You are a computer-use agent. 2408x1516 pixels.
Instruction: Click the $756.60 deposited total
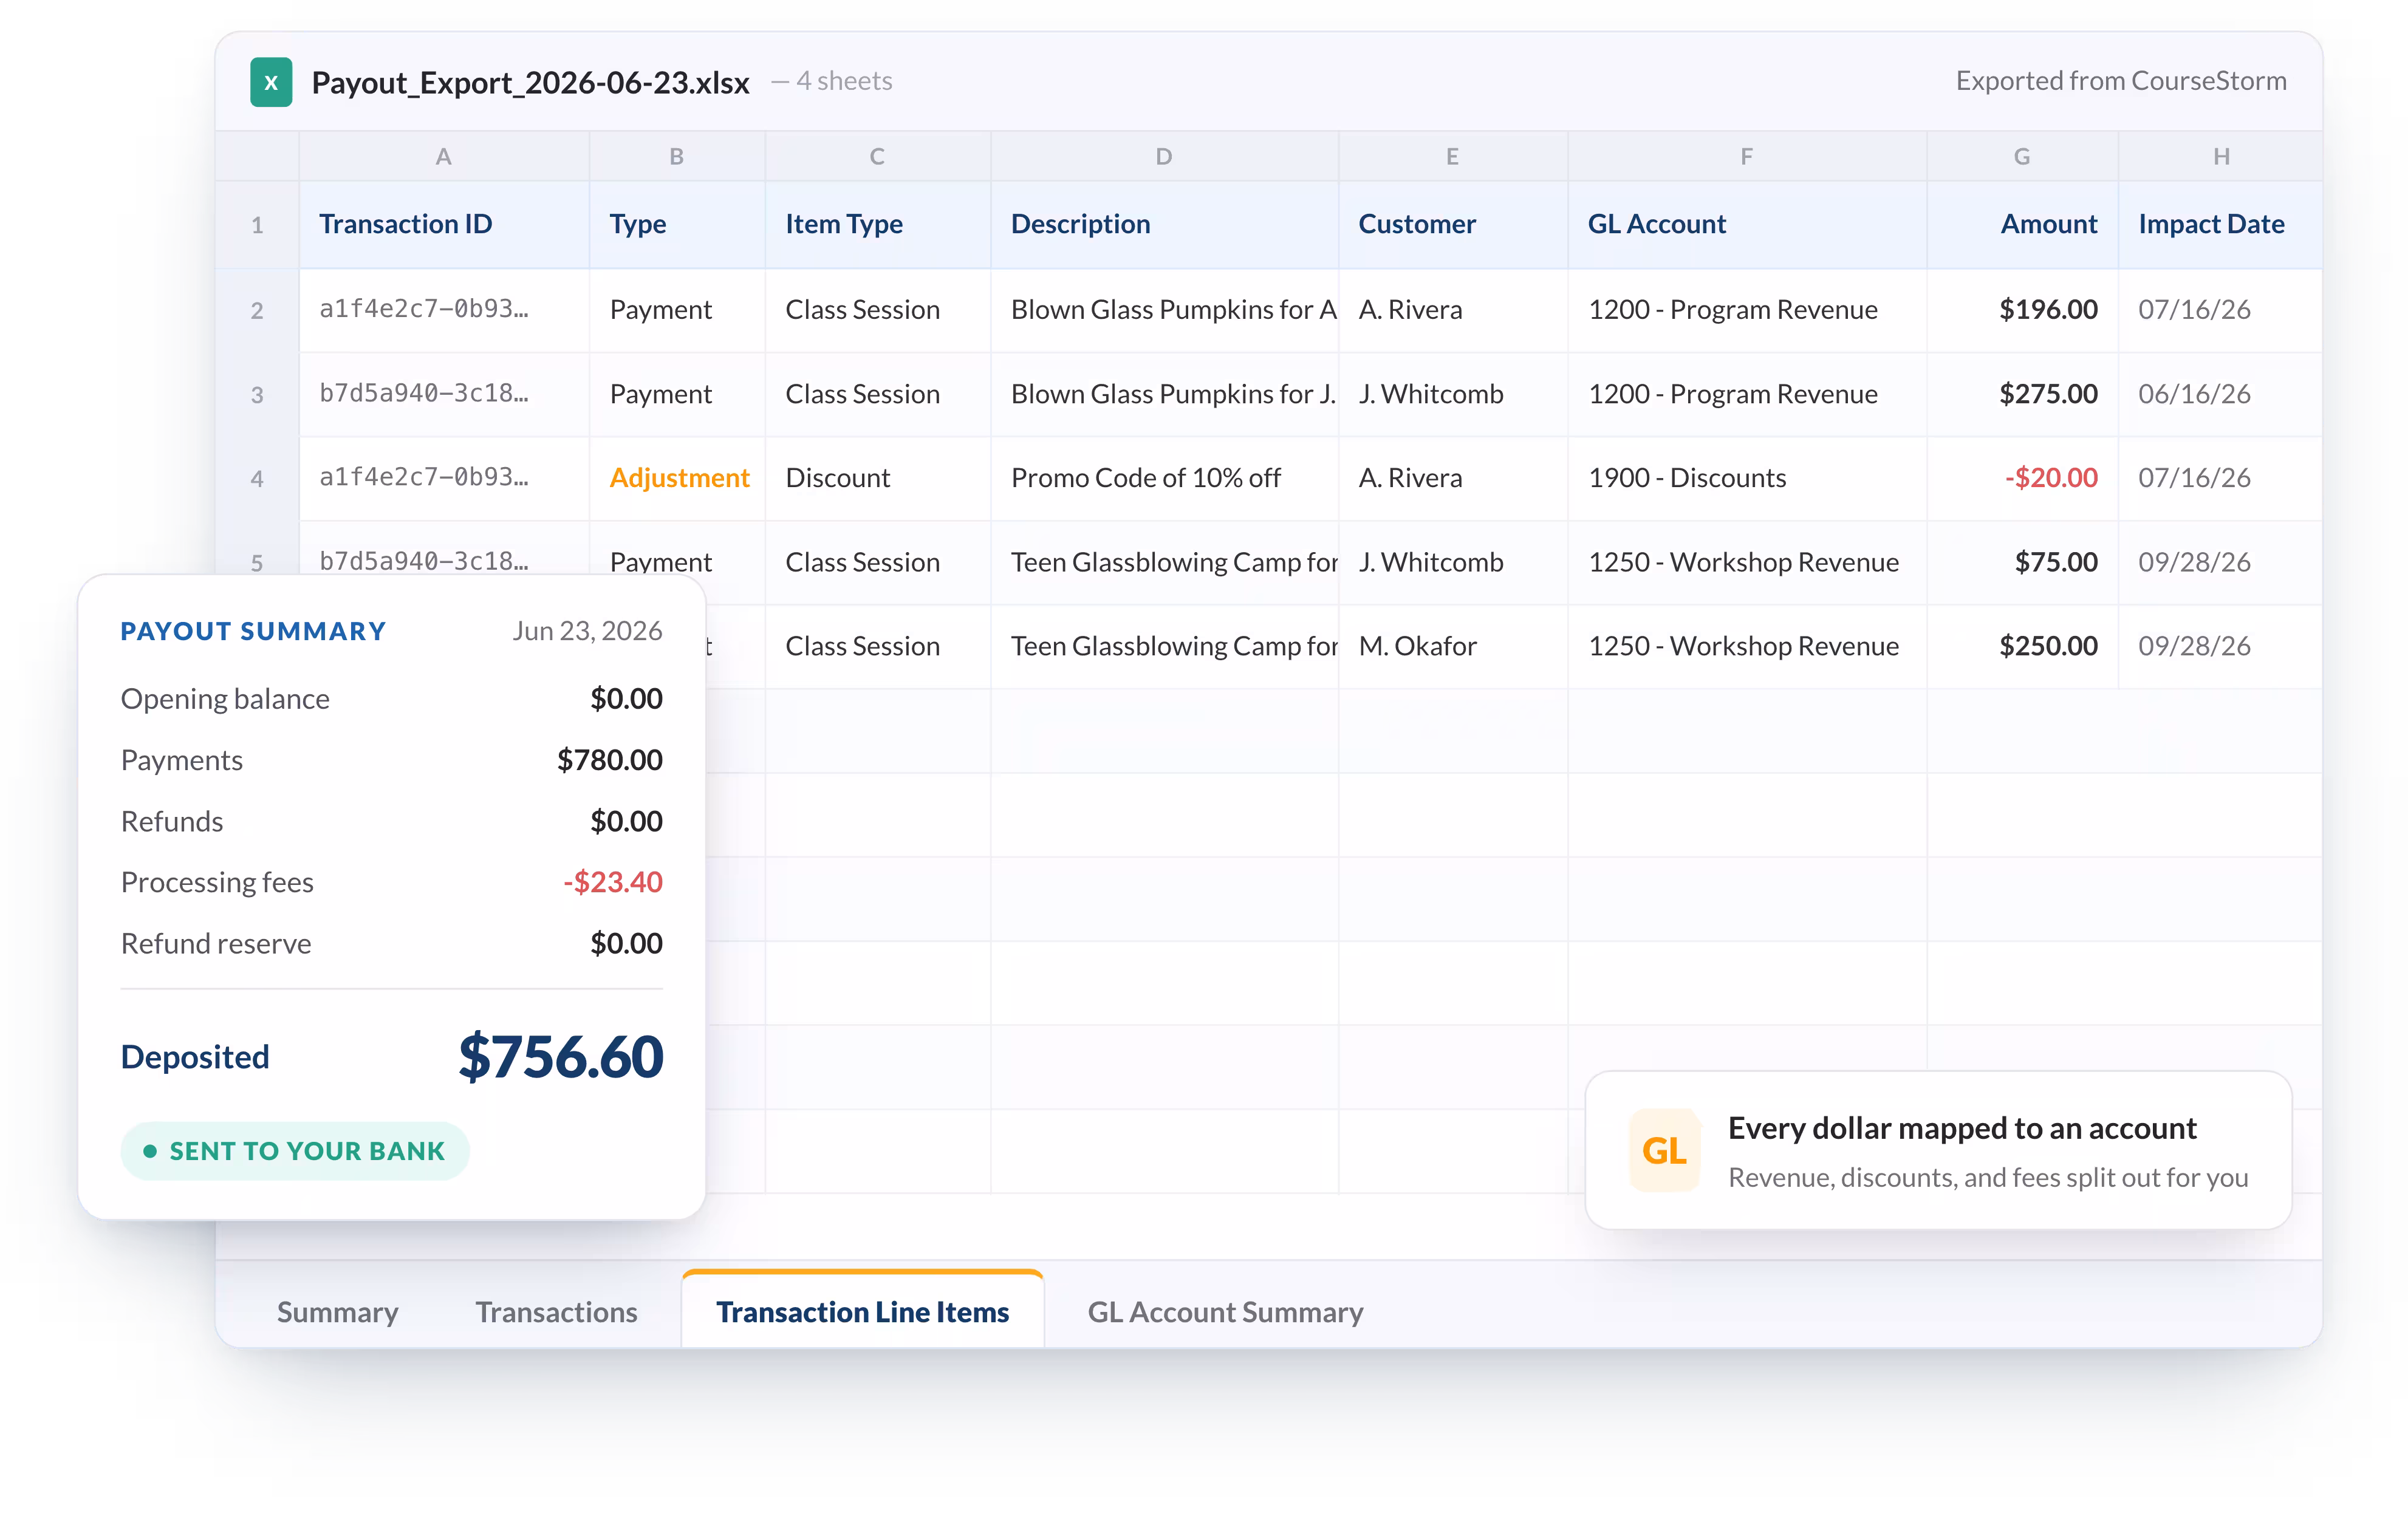click(560, 1057)
